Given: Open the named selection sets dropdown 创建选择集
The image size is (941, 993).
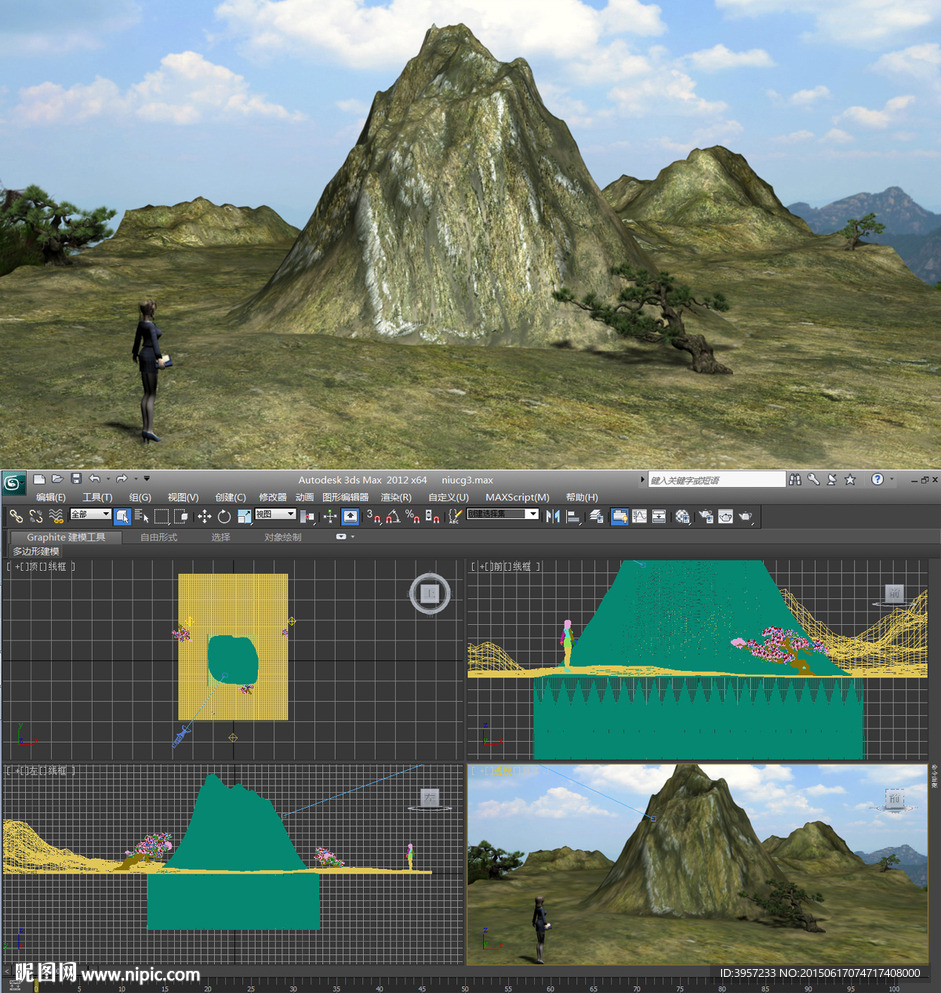Looking at the screenshot, I should coord(500,514).
